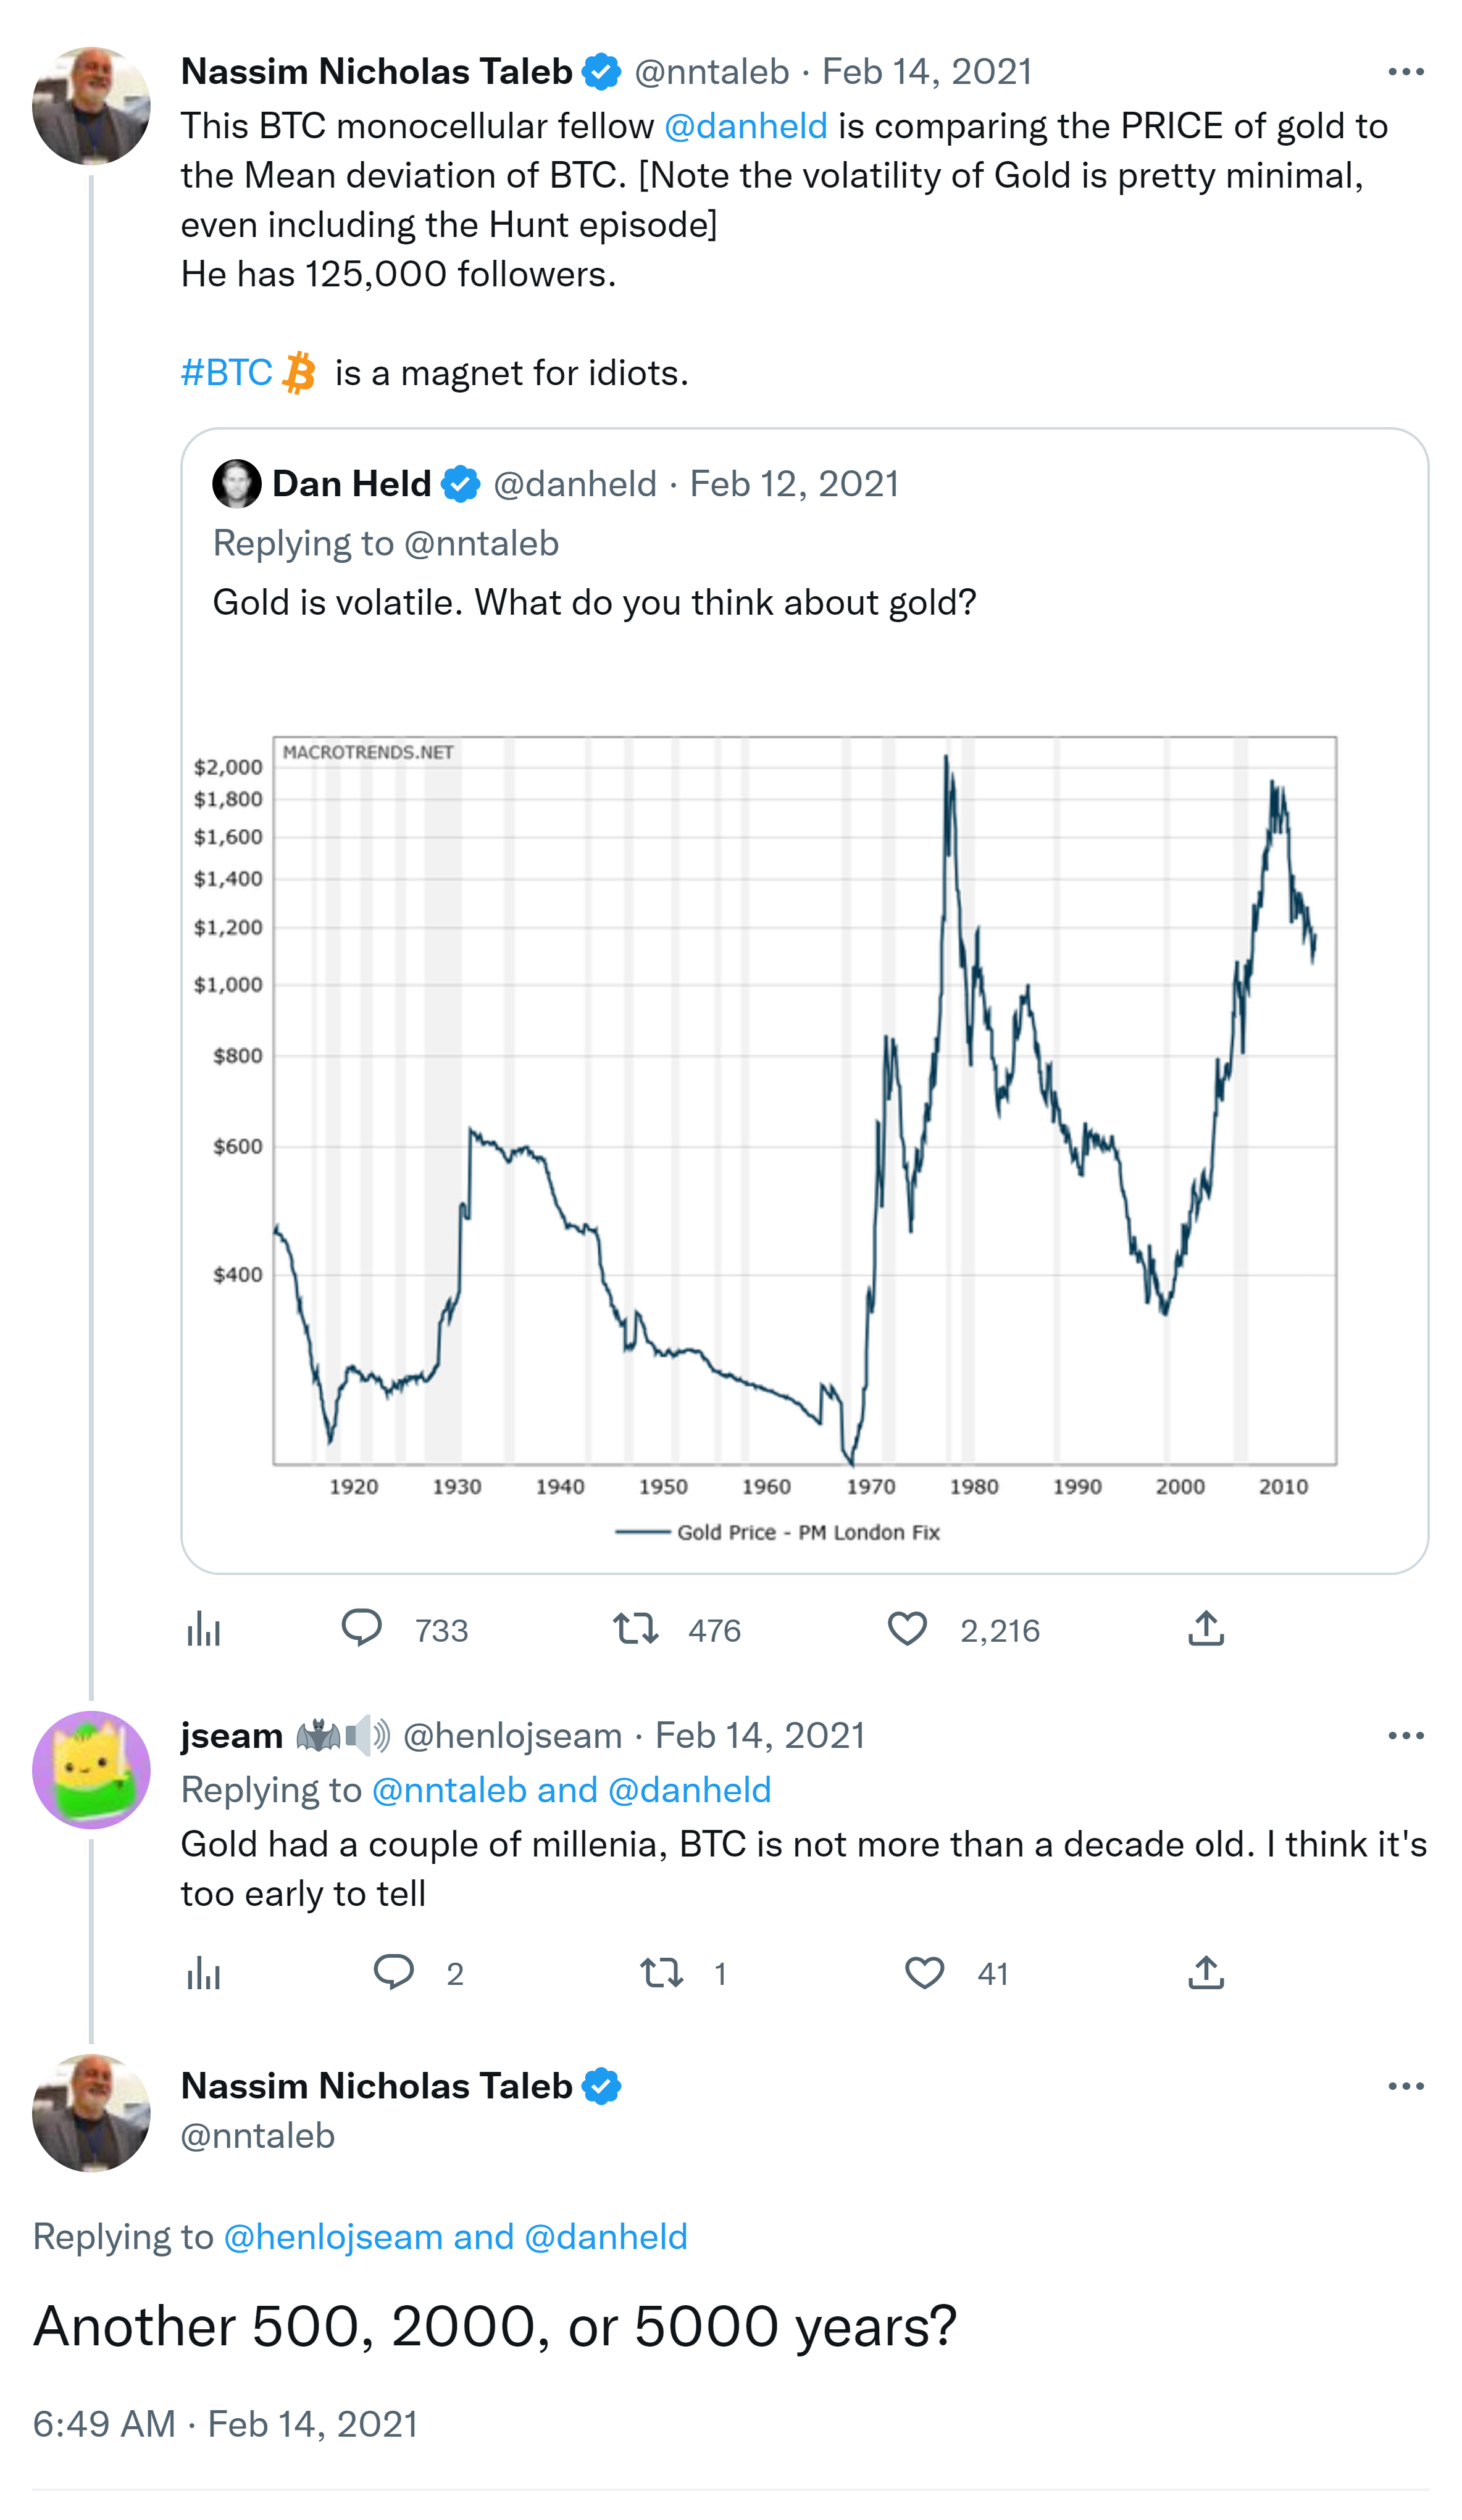Click the 6:49 AM Feb 14, 2021 timestamp

coord(225,2424)
